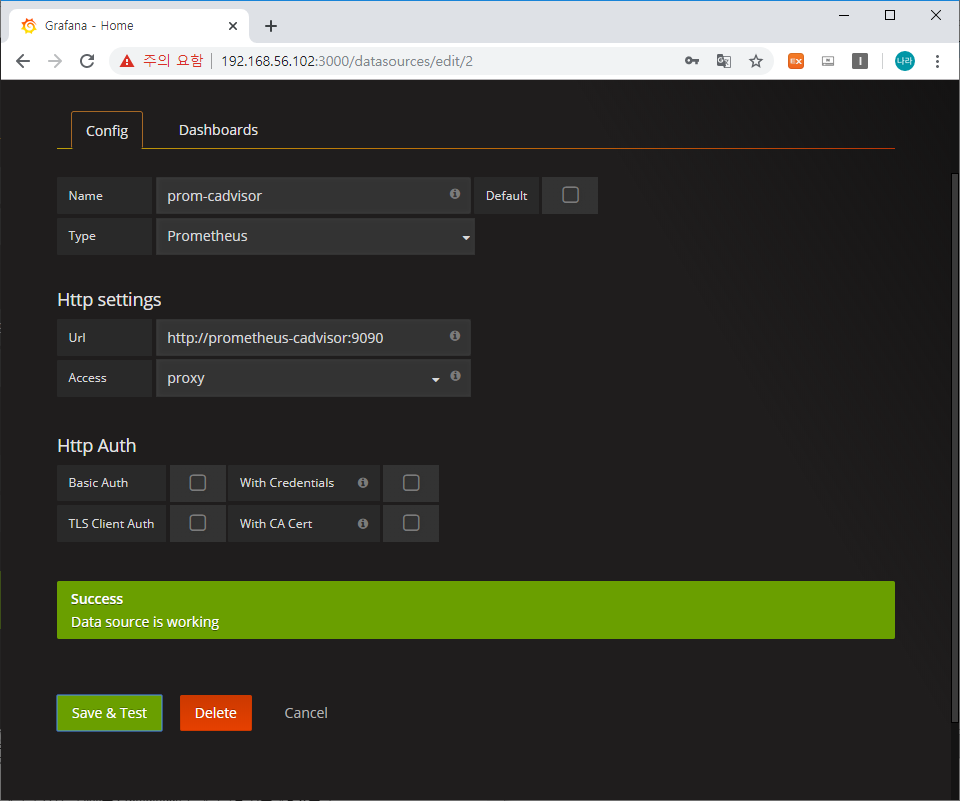Click the translate page icon
The width and height of the screenshot is (960, 801).
click(x=724, y=61)
